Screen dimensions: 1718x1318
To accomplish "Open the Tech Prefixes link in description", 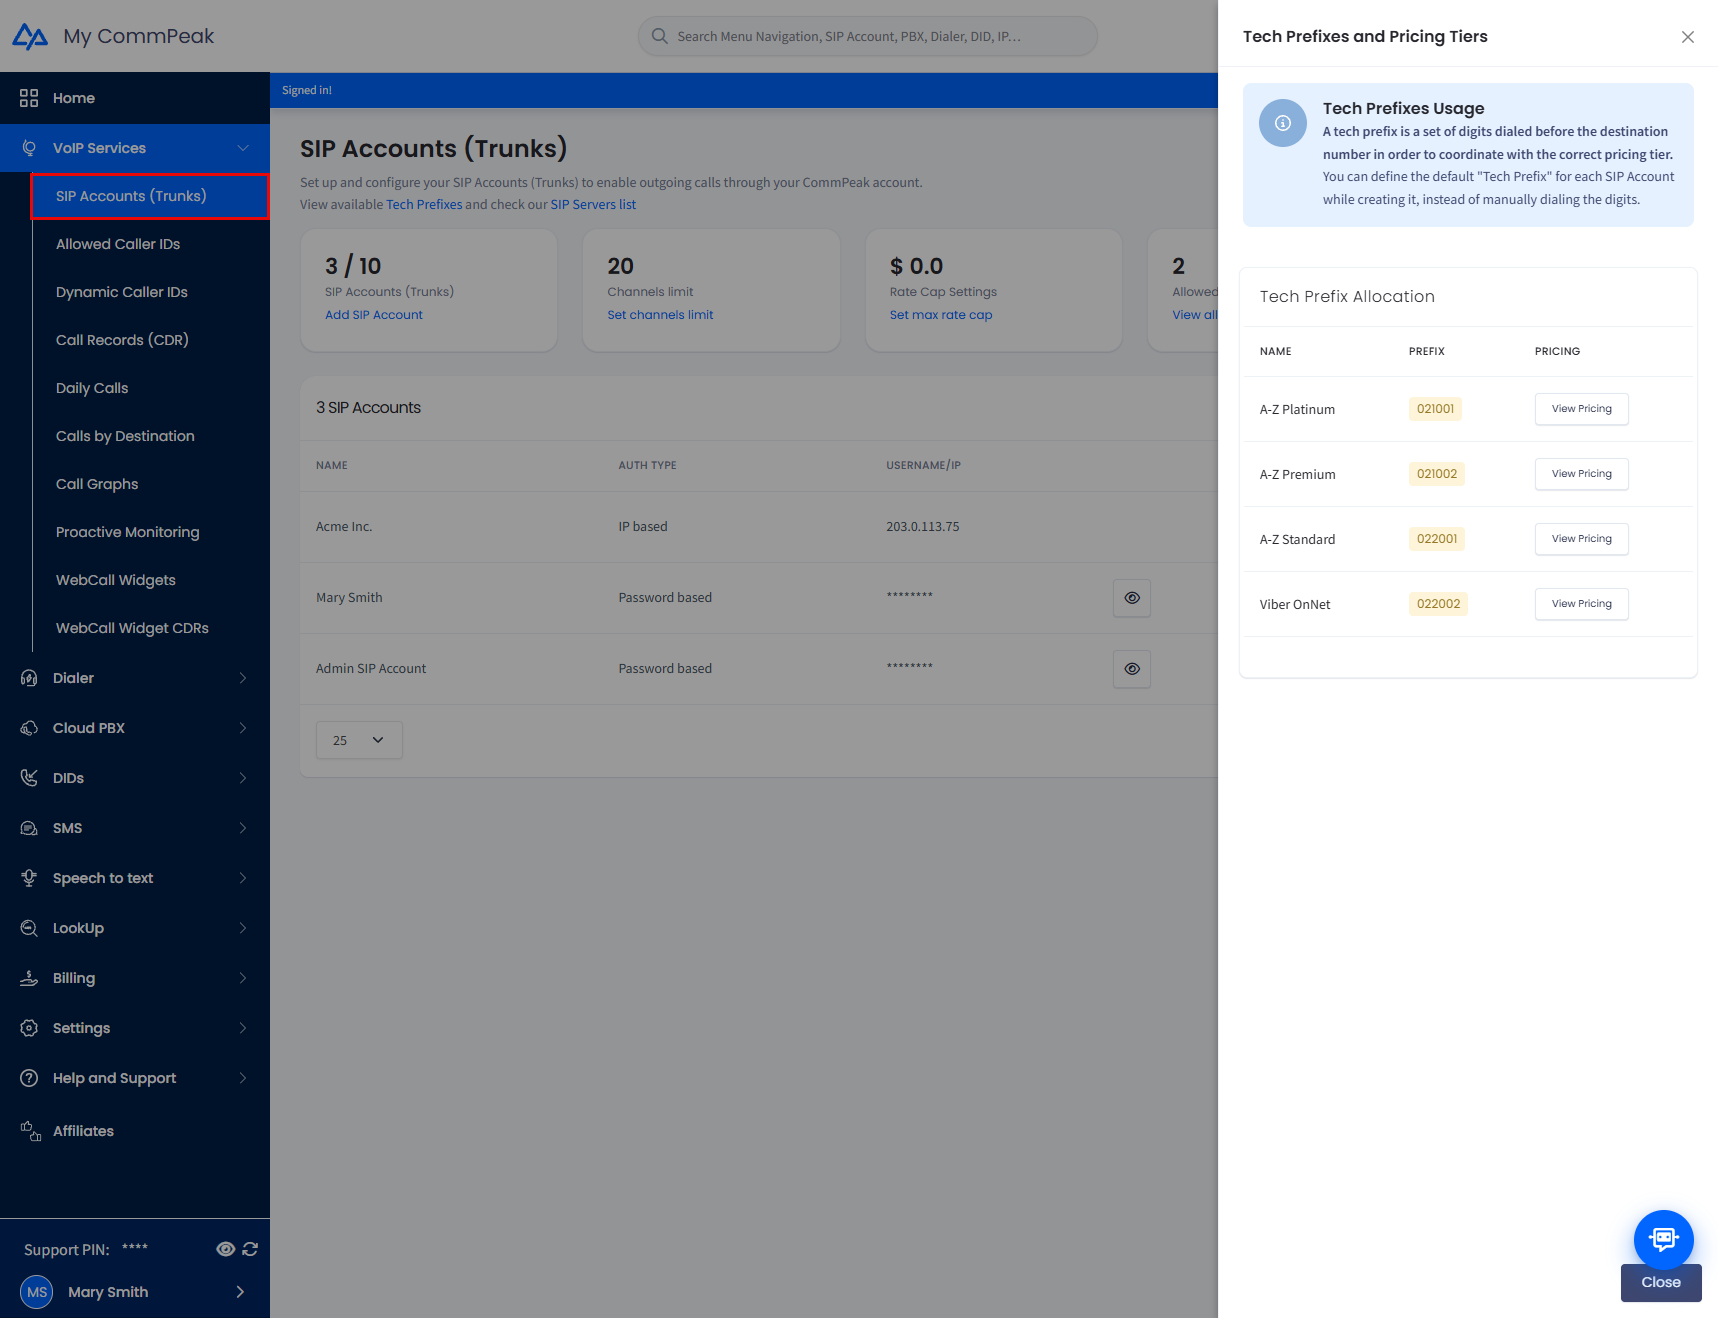I will 424,205.
